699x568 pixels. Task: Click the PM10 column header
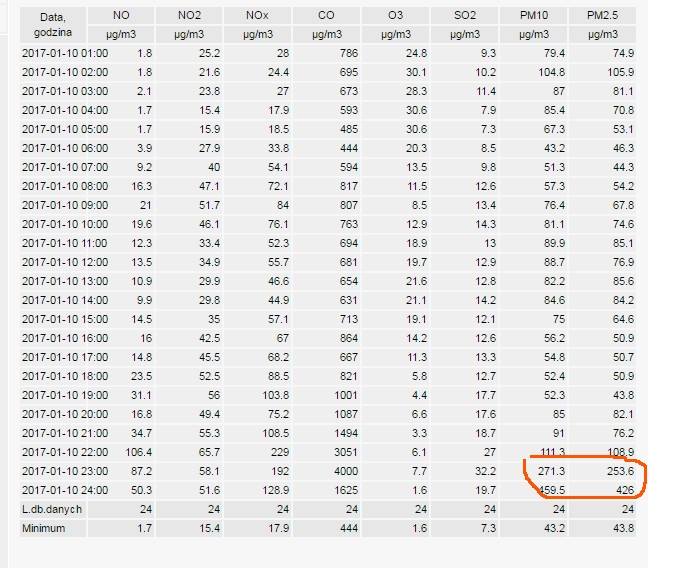pos(534,16)
